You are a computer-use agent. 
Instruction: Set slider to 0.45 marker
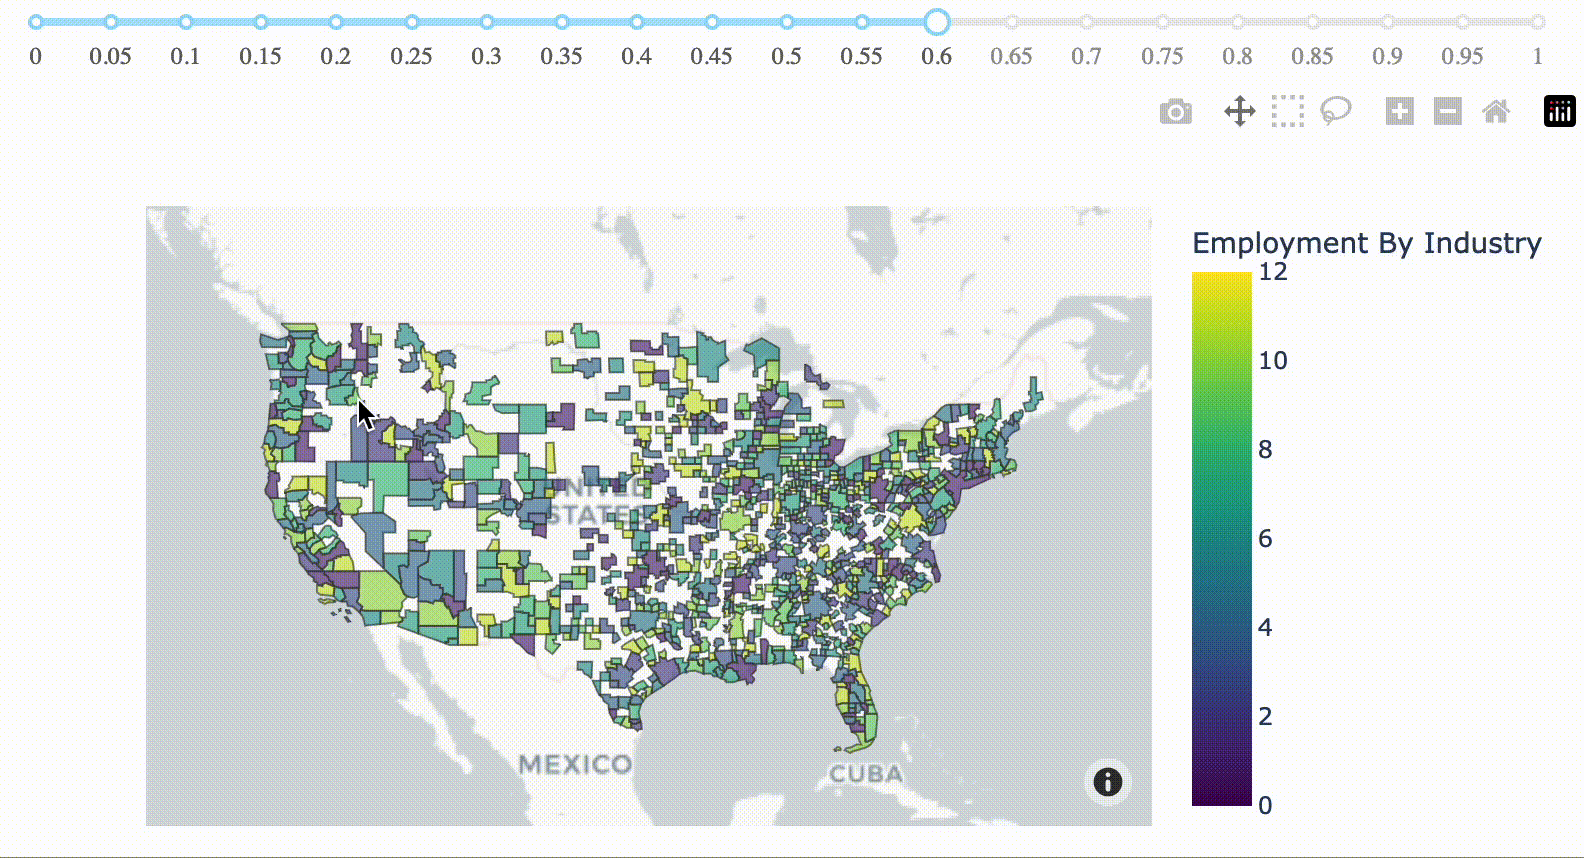click(712, 22)
